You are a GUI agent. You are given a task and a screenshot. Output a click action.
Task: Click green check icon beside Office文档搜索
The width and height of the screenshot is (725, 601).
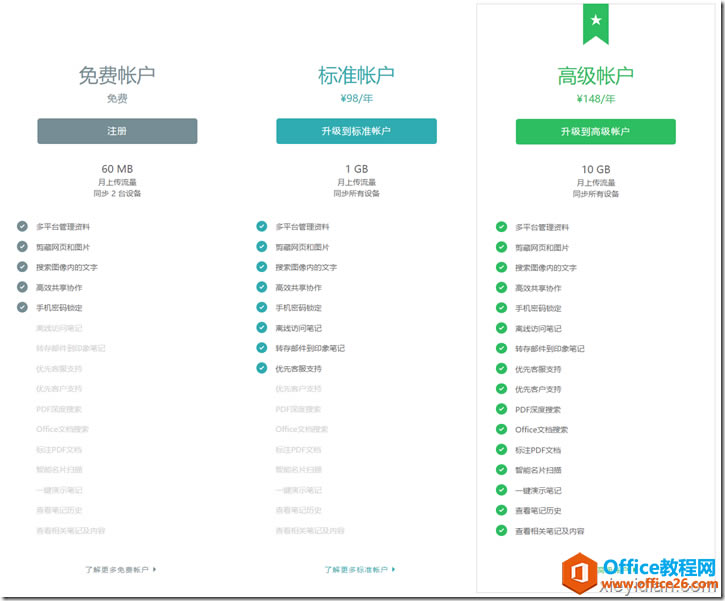[501, 429]
